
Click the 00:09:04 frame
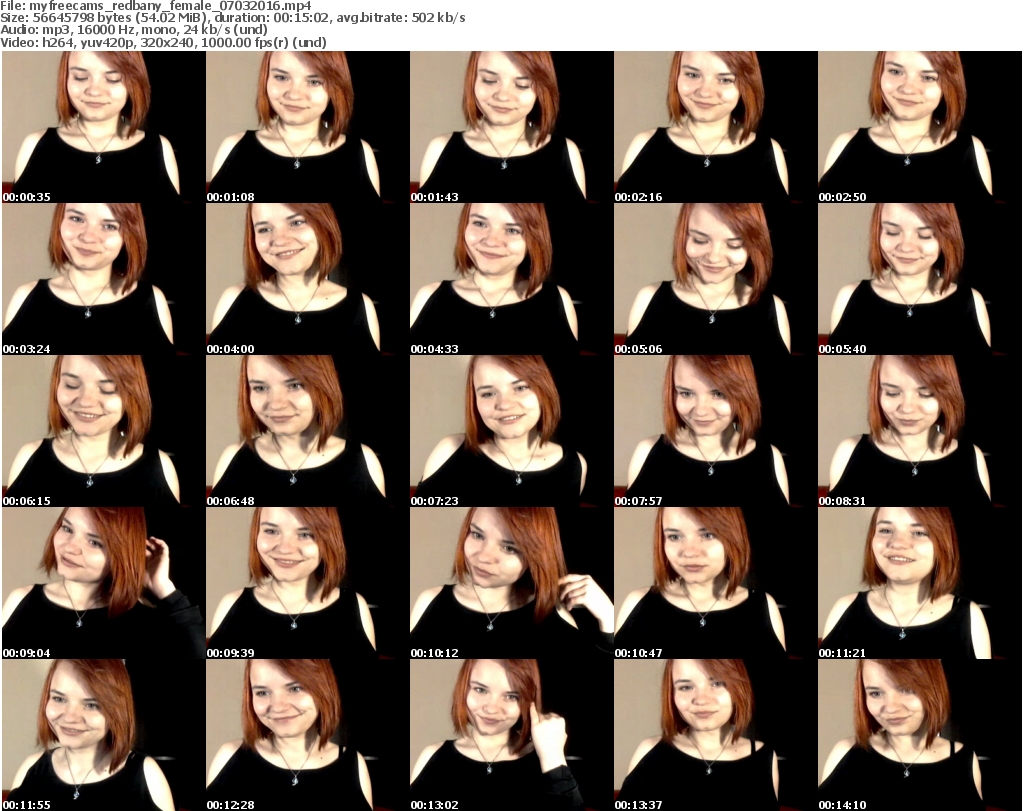point(102,583)
